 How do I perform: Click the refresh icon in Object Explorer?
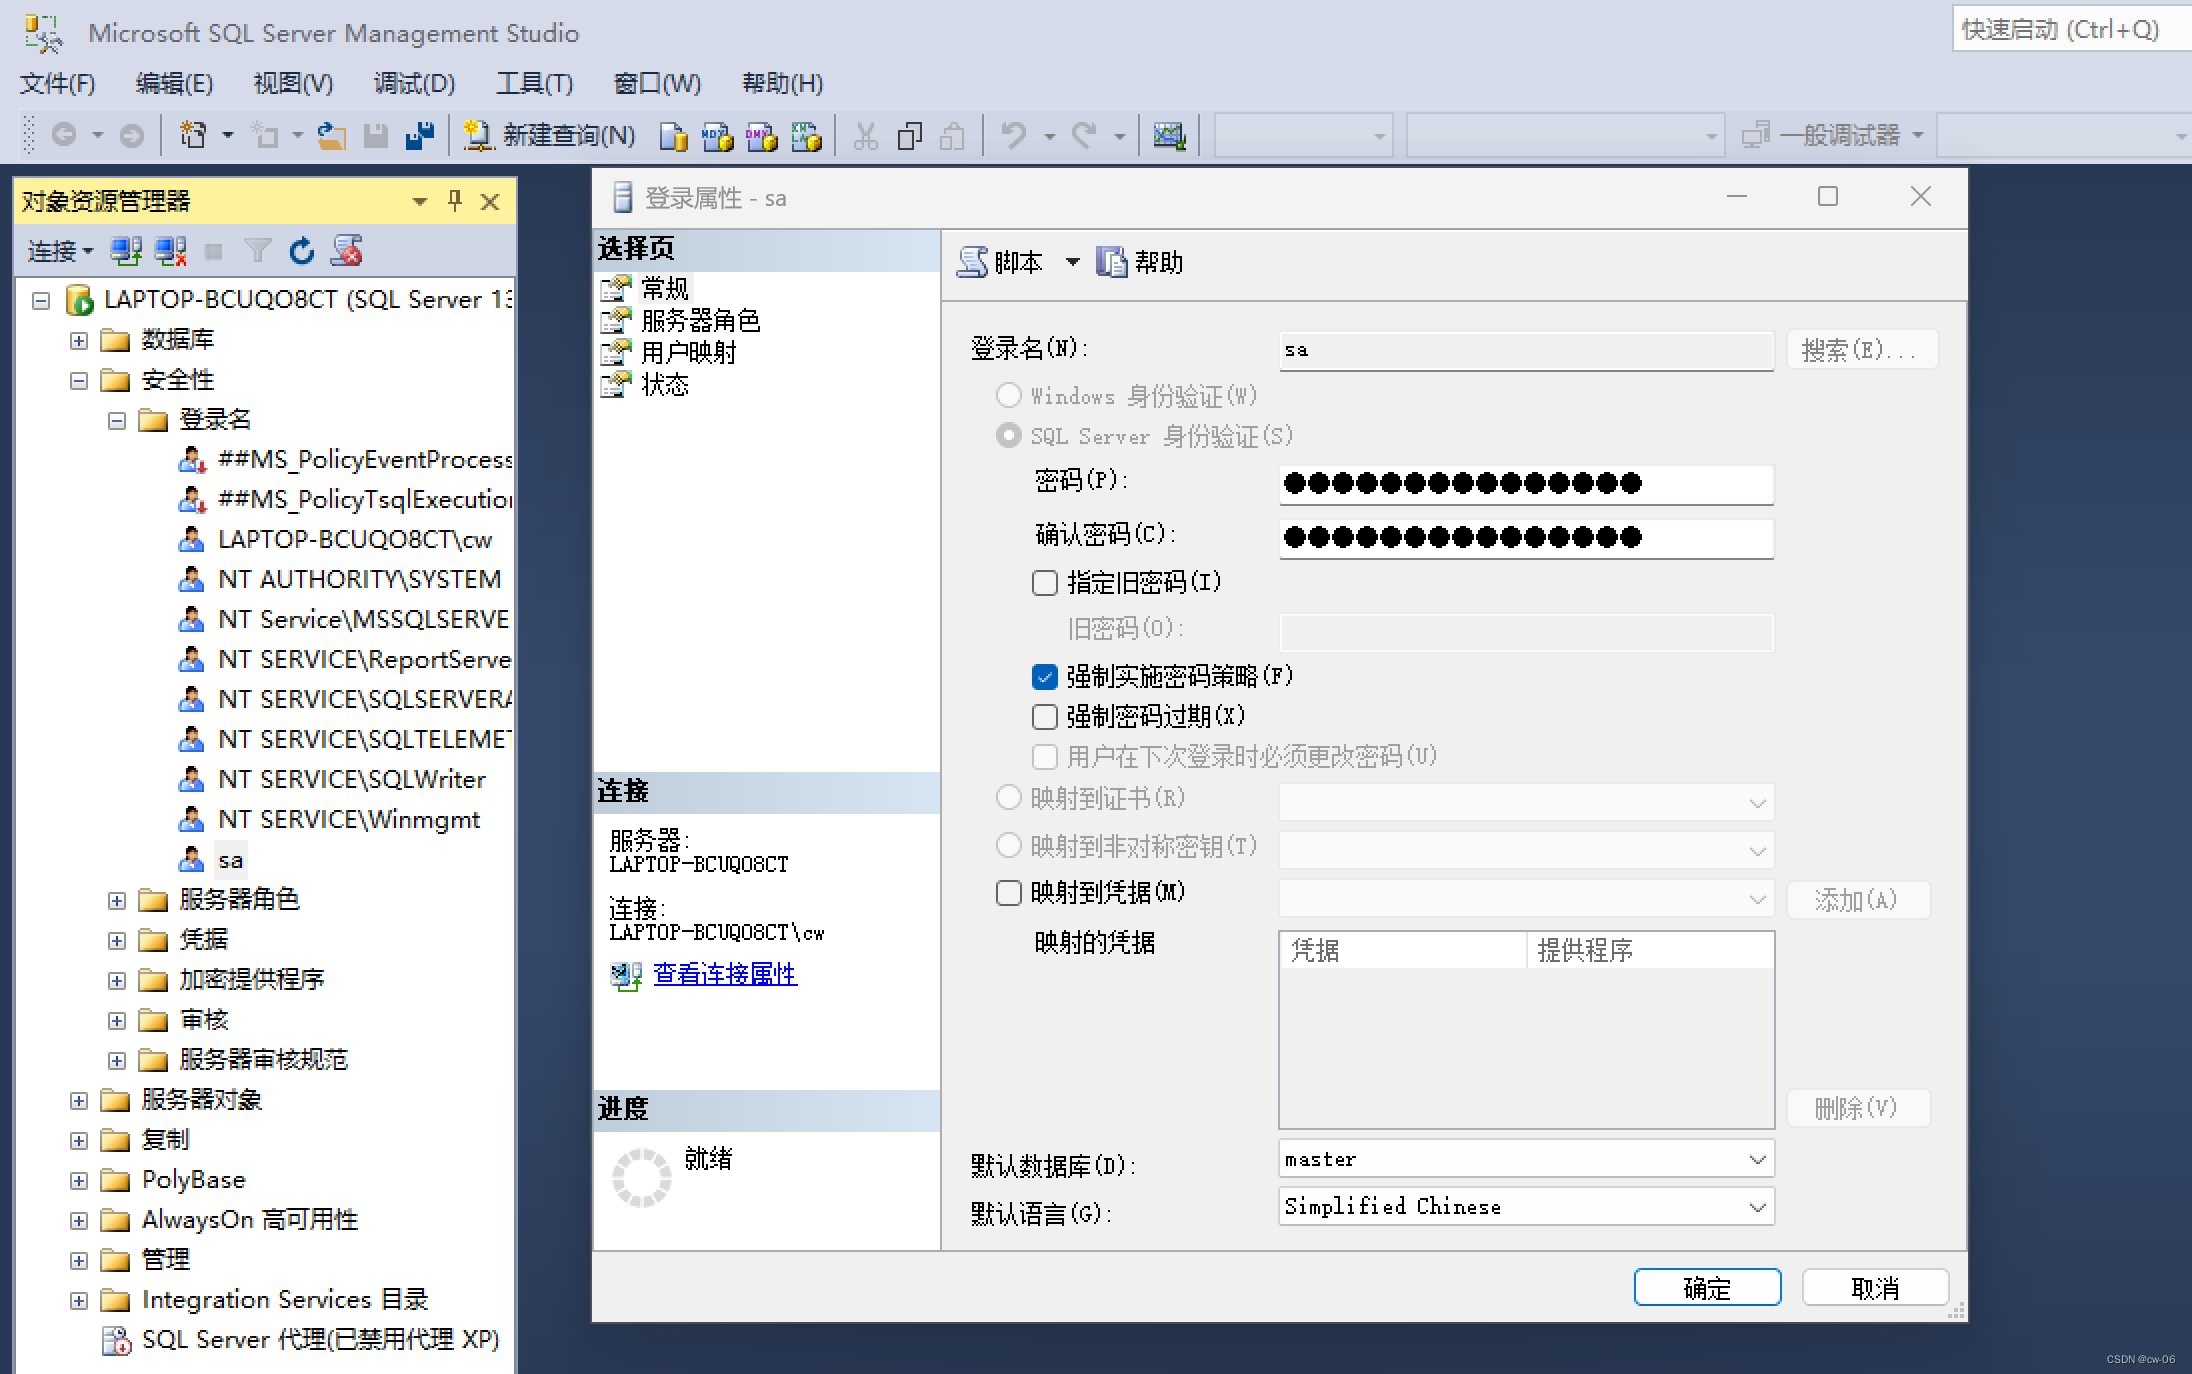tap(301, 251)
